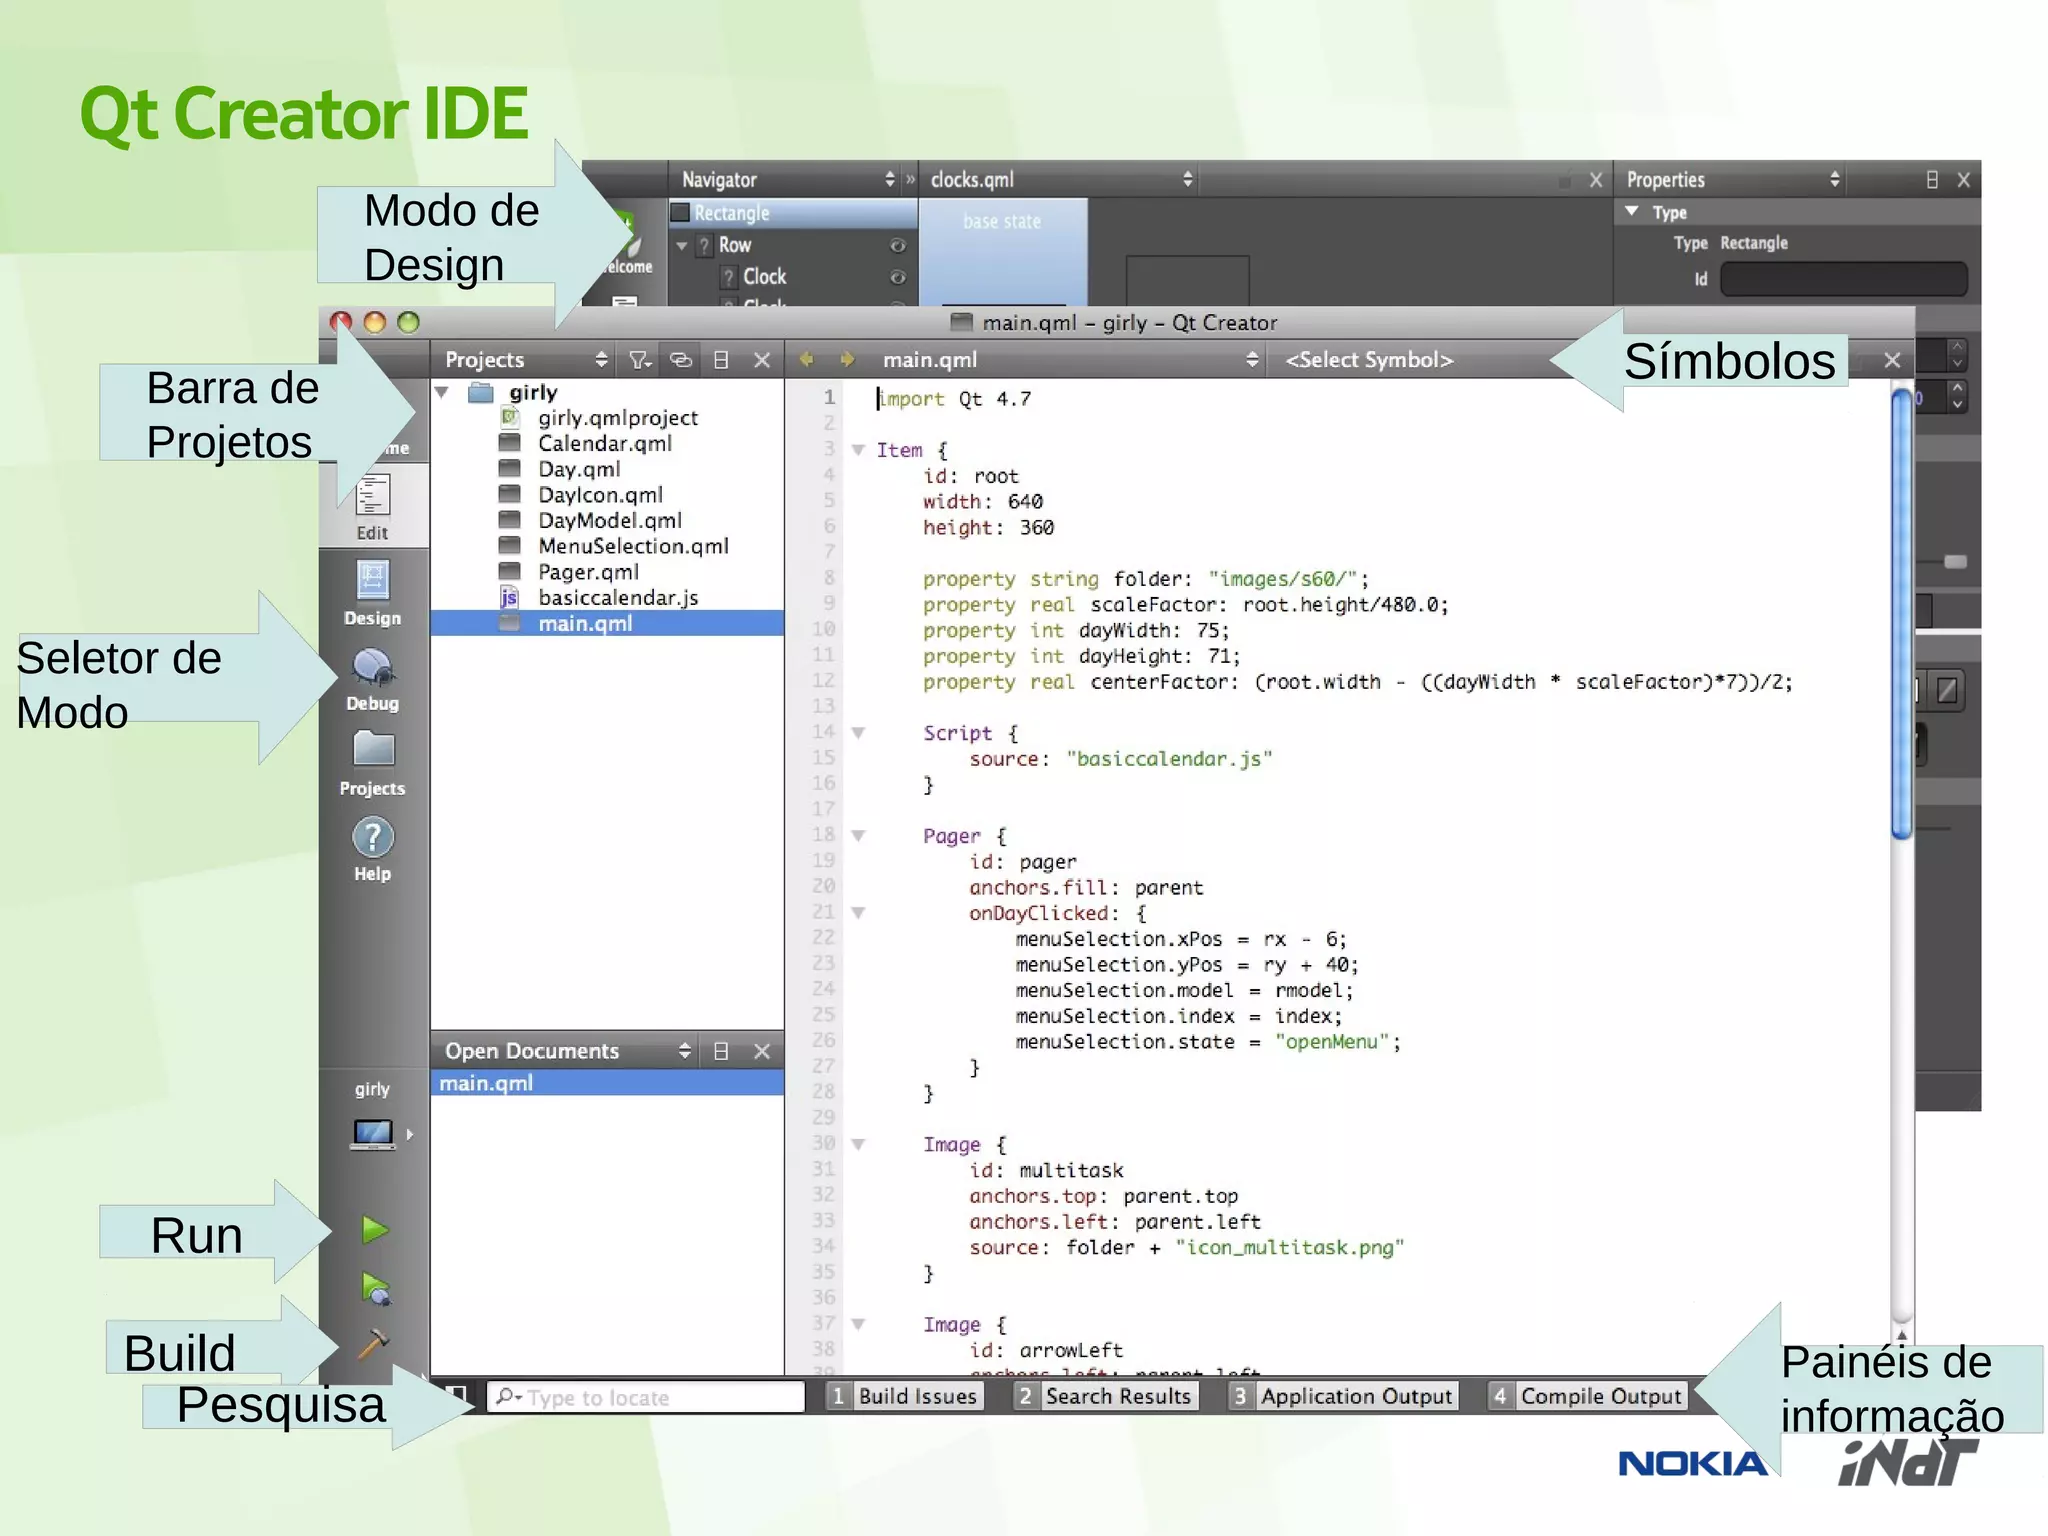The width and height of the screenshot is (2048, 1536).
Task: Select main.qml in the project tree
Action: tap(607, 623)
